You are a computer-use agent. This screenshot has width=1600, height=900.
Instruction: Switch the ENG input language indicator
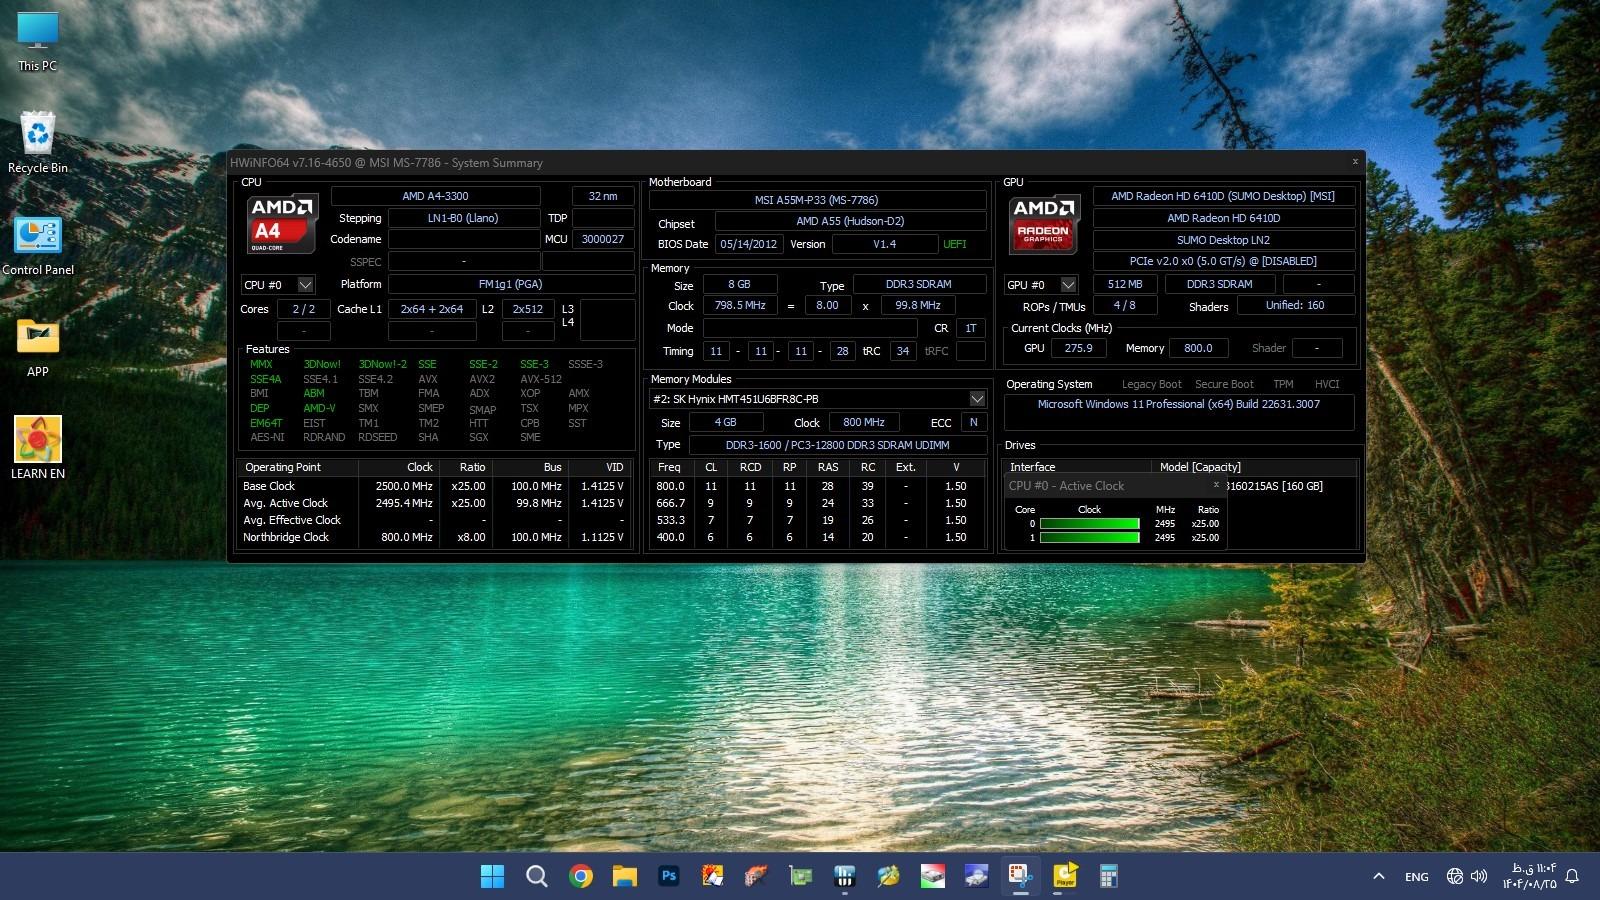point(1416,877)
